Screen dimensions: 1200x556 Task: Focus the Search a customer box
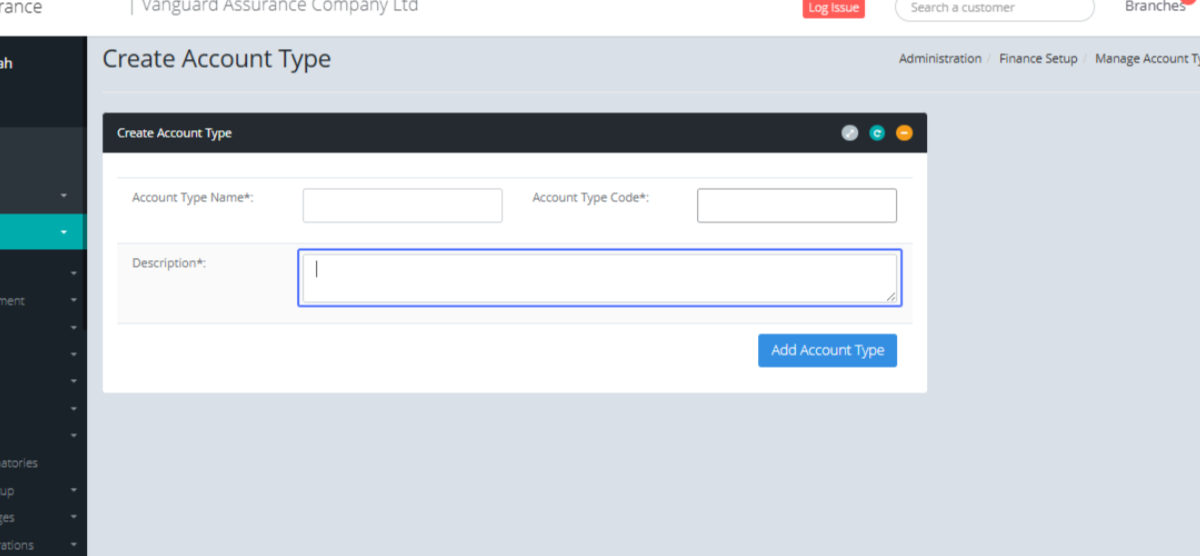(994, 8)
